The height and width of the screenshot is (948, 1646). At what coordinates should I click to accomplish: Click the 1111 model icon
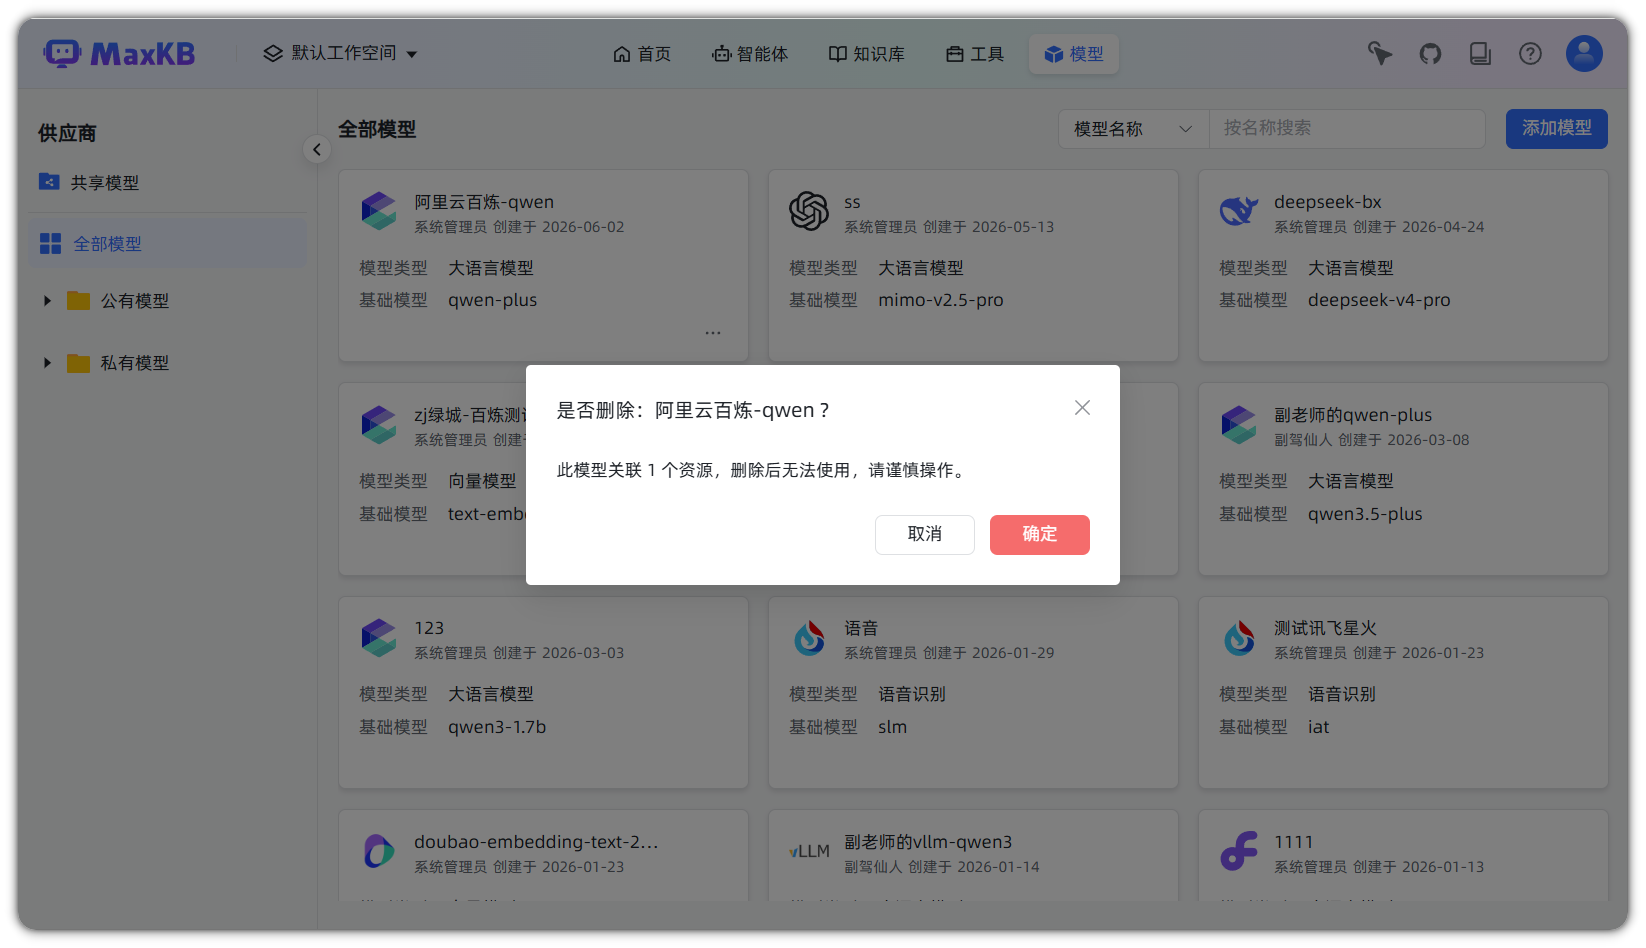tap(1239, 852)
